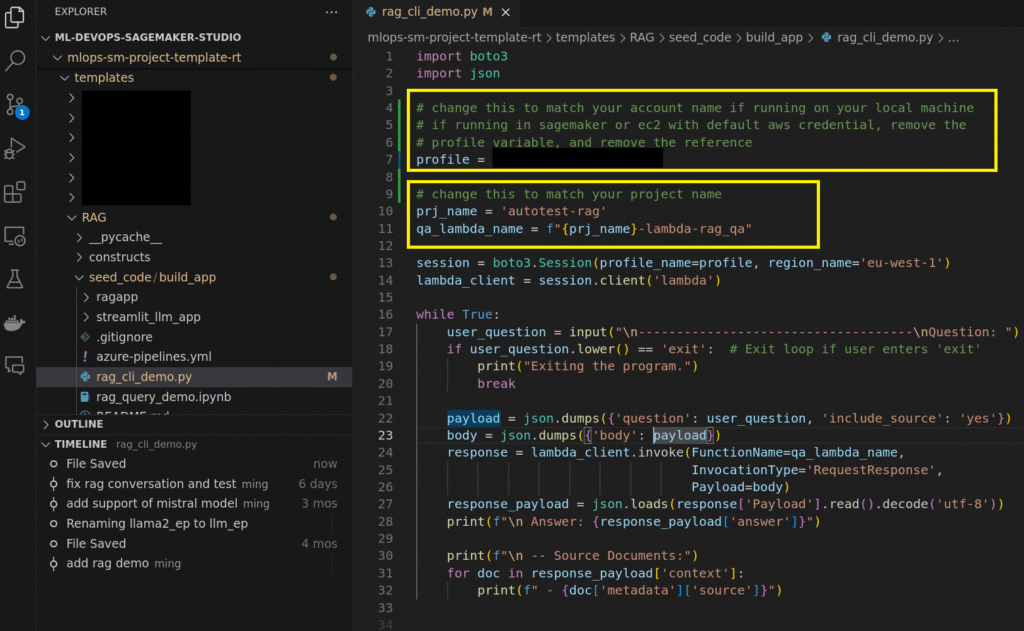Open azure-pipelines.yml file
The width and height of the screenshot is (1024, 631).
[x=153, y=357]
